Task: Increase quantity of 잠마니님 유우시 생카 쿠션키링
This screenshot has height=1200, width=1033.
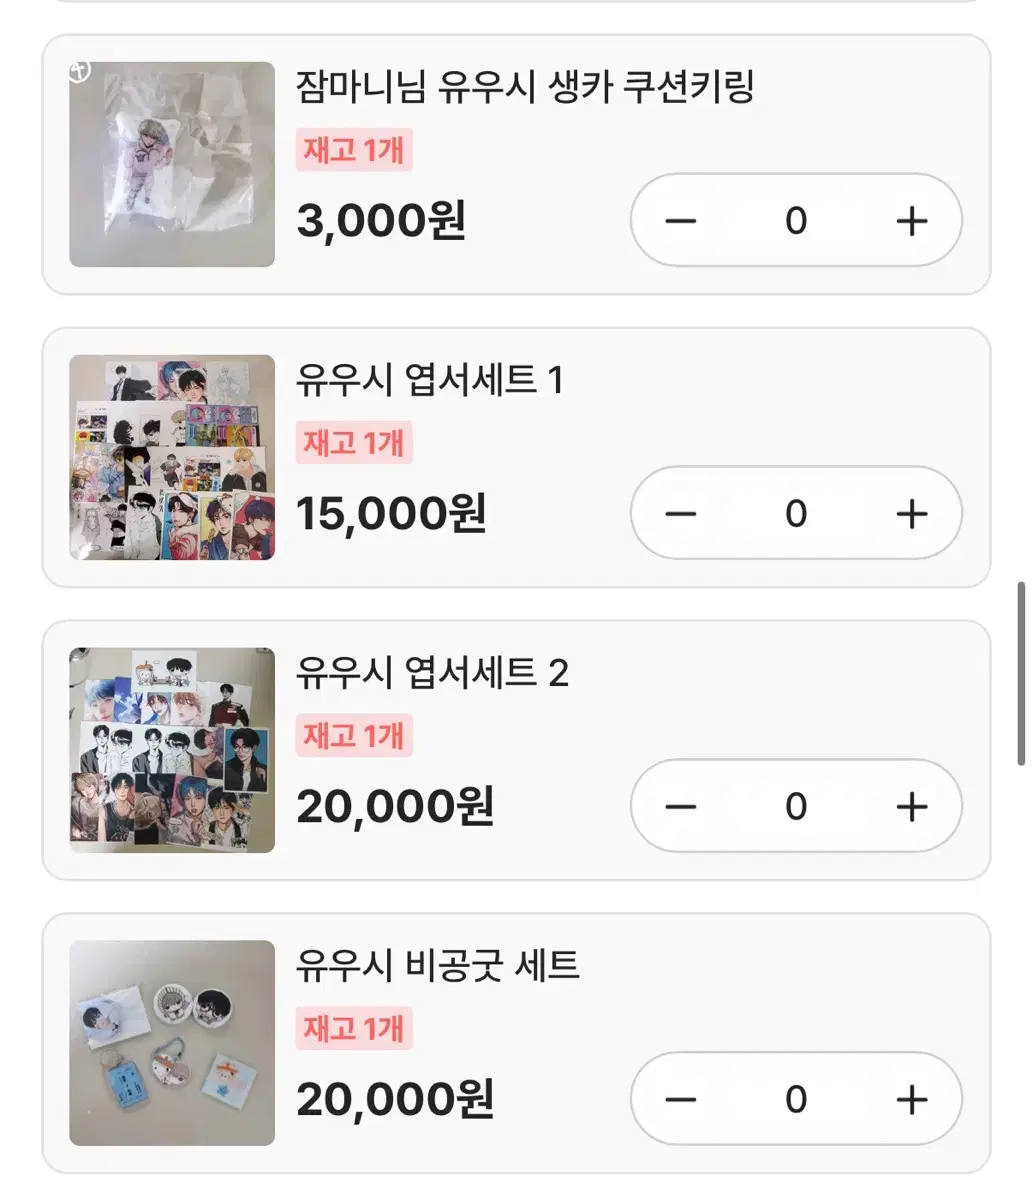Action: [911, 221]
